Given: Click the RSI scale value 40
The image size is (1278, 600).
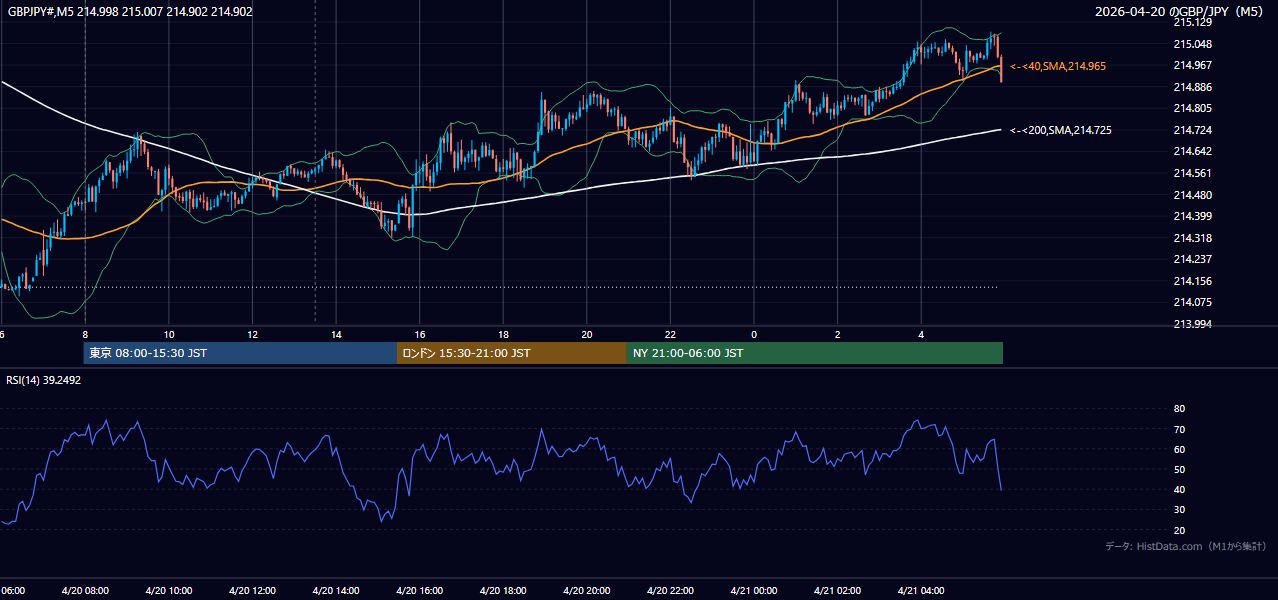Looking at the screenshot, I should (1179, 489).
